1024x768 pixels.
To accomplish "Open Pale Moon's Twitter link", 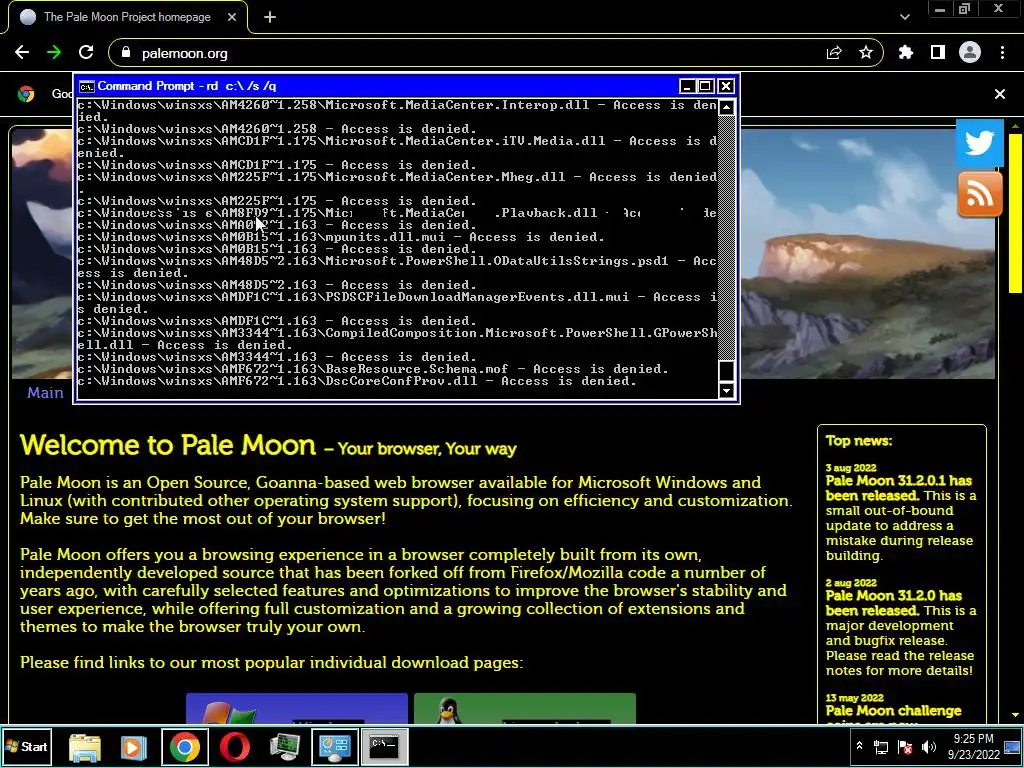I will coord(980,142).
